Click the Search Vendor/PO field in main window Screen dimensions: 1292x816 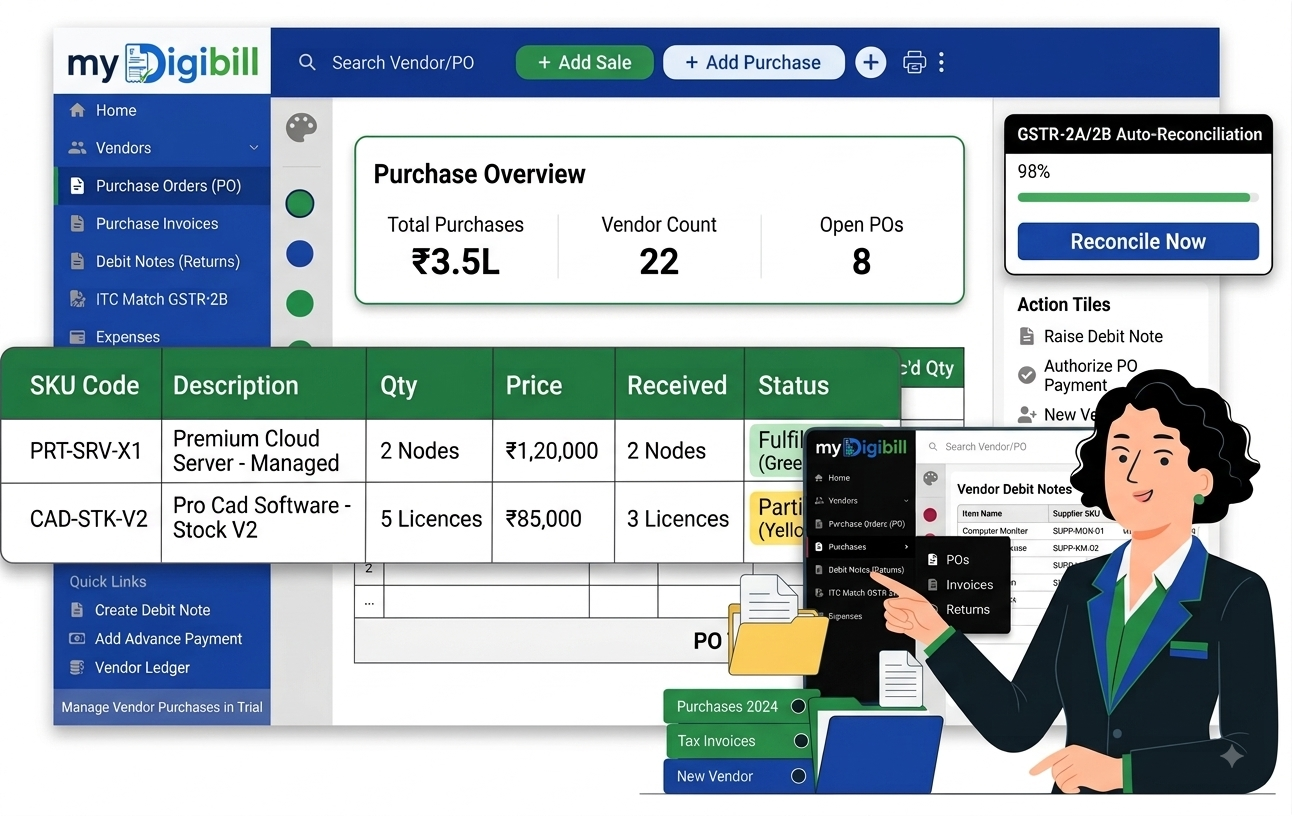402,62
